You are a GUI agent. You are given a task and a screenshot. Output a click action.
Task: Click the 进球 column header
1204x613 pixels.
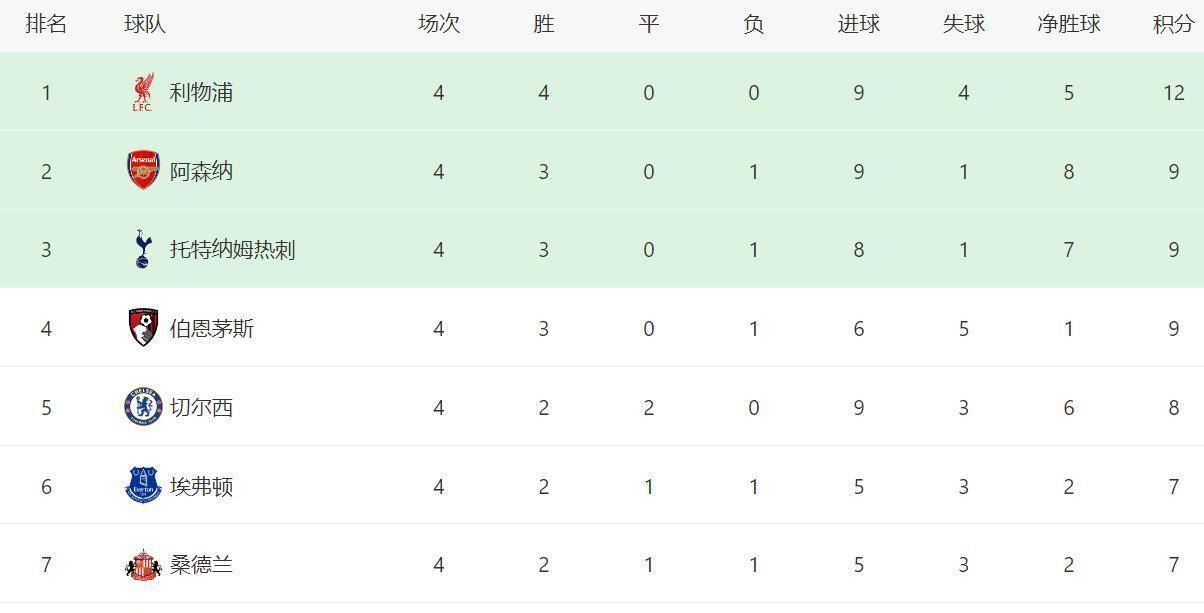point(858,24)
